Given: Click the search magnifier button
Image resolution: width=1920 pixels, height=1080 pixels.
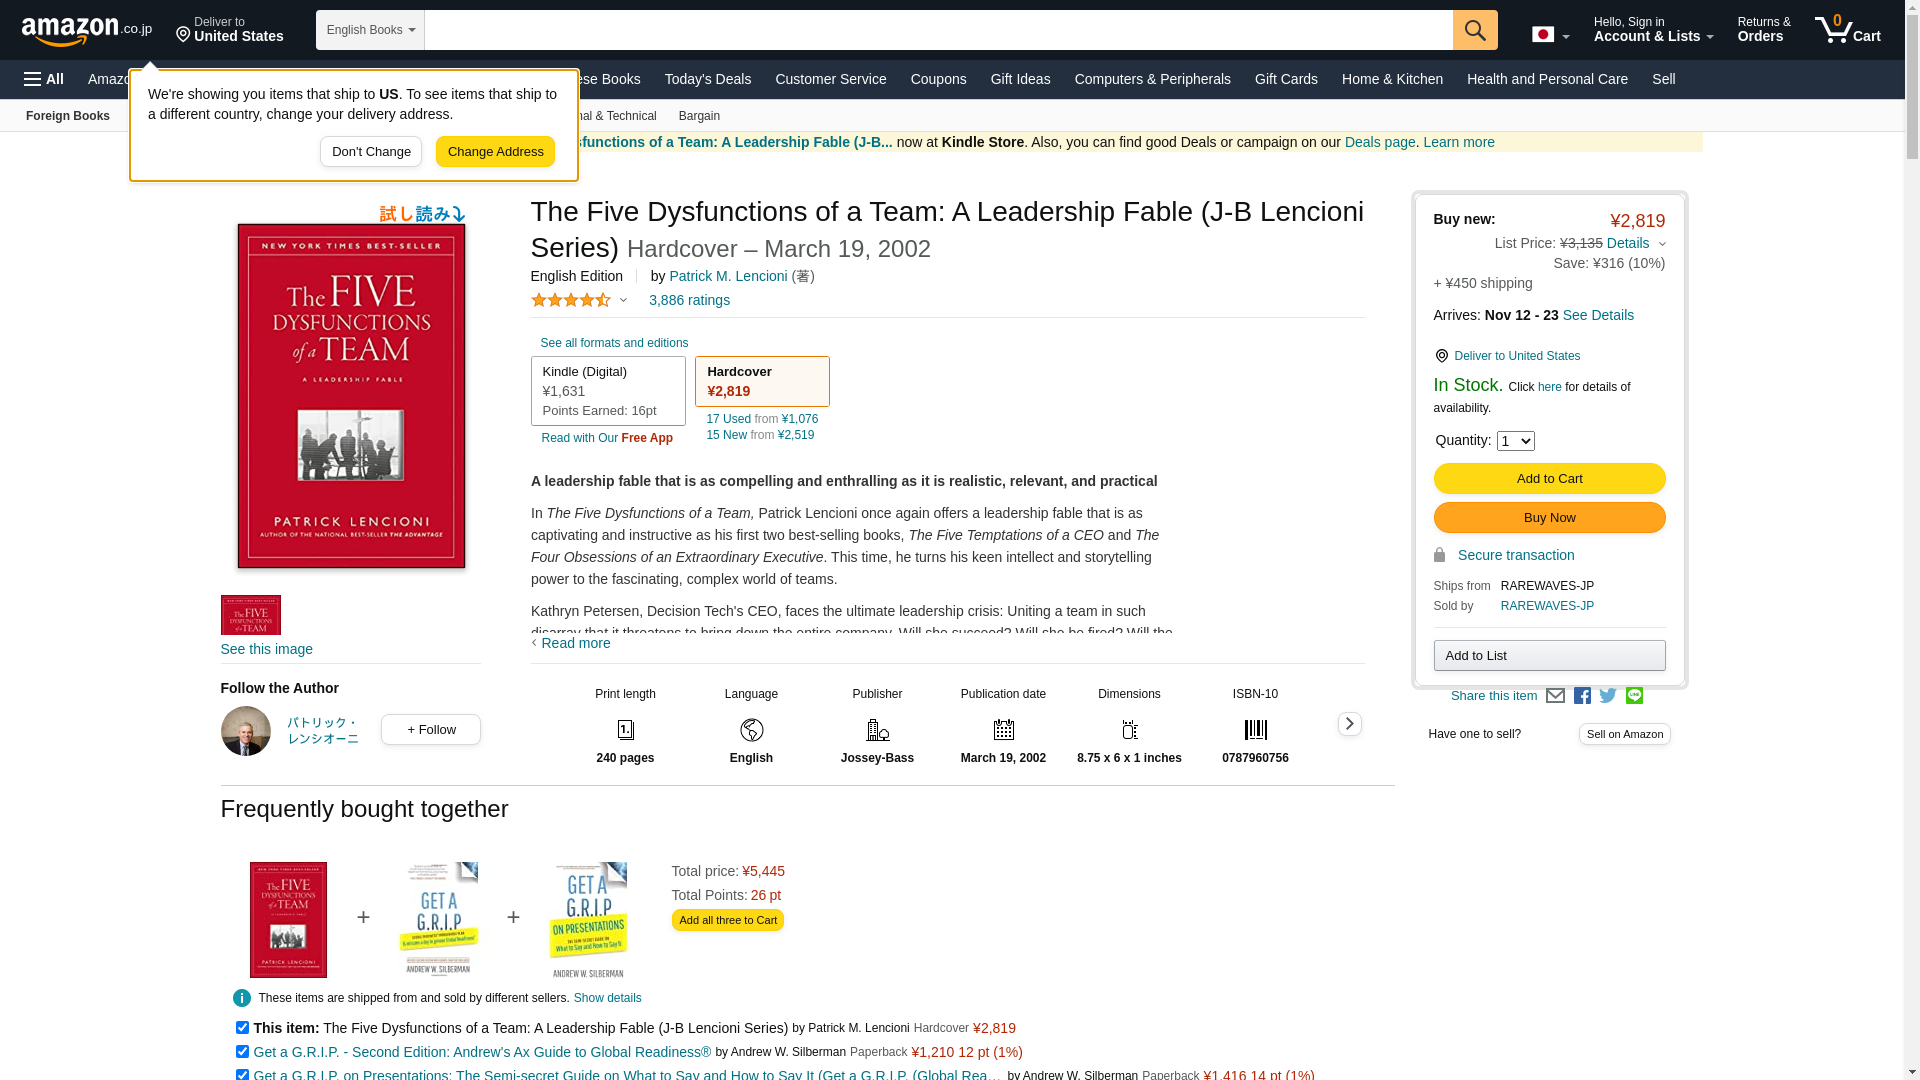Looking at the screenshot, I should tap(1475, 30).
